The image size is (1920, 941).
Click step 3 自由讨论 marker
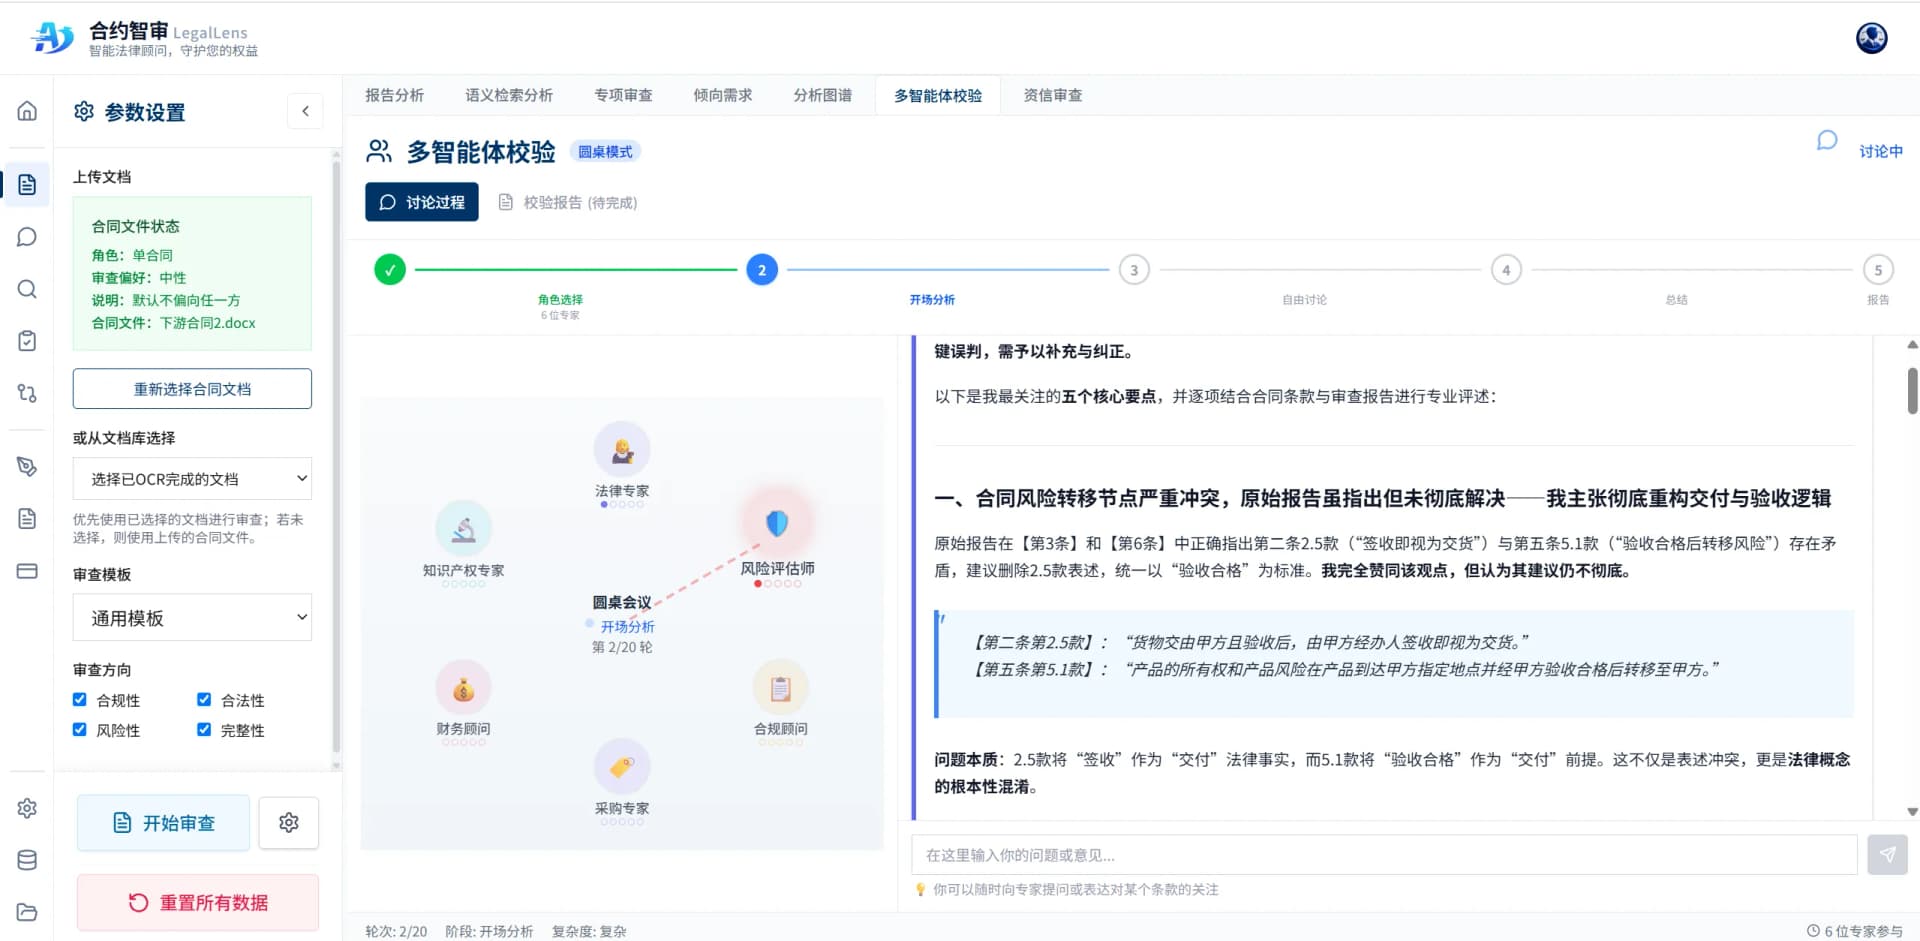tap(1134, 270)
